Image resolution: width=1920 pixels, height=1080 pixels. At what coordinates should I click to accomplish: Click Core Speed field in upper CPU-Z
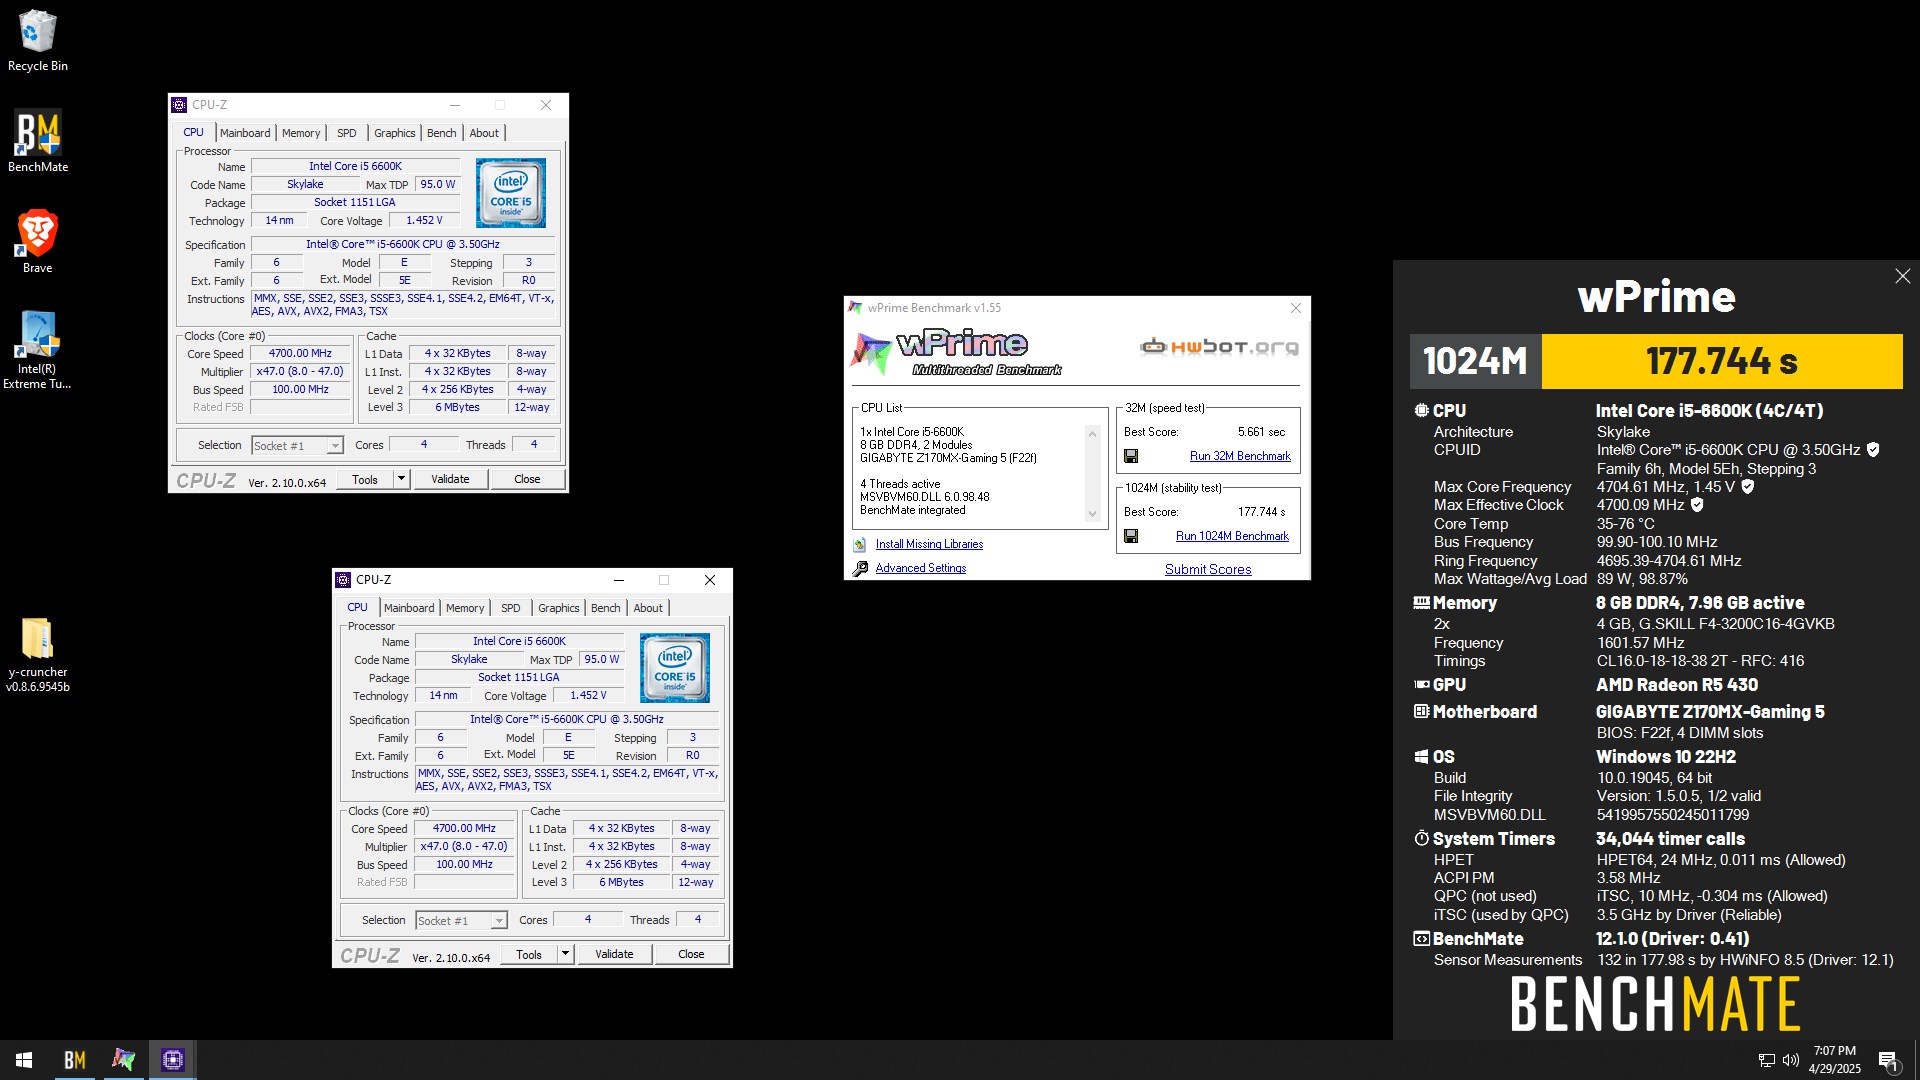point(300,353)
